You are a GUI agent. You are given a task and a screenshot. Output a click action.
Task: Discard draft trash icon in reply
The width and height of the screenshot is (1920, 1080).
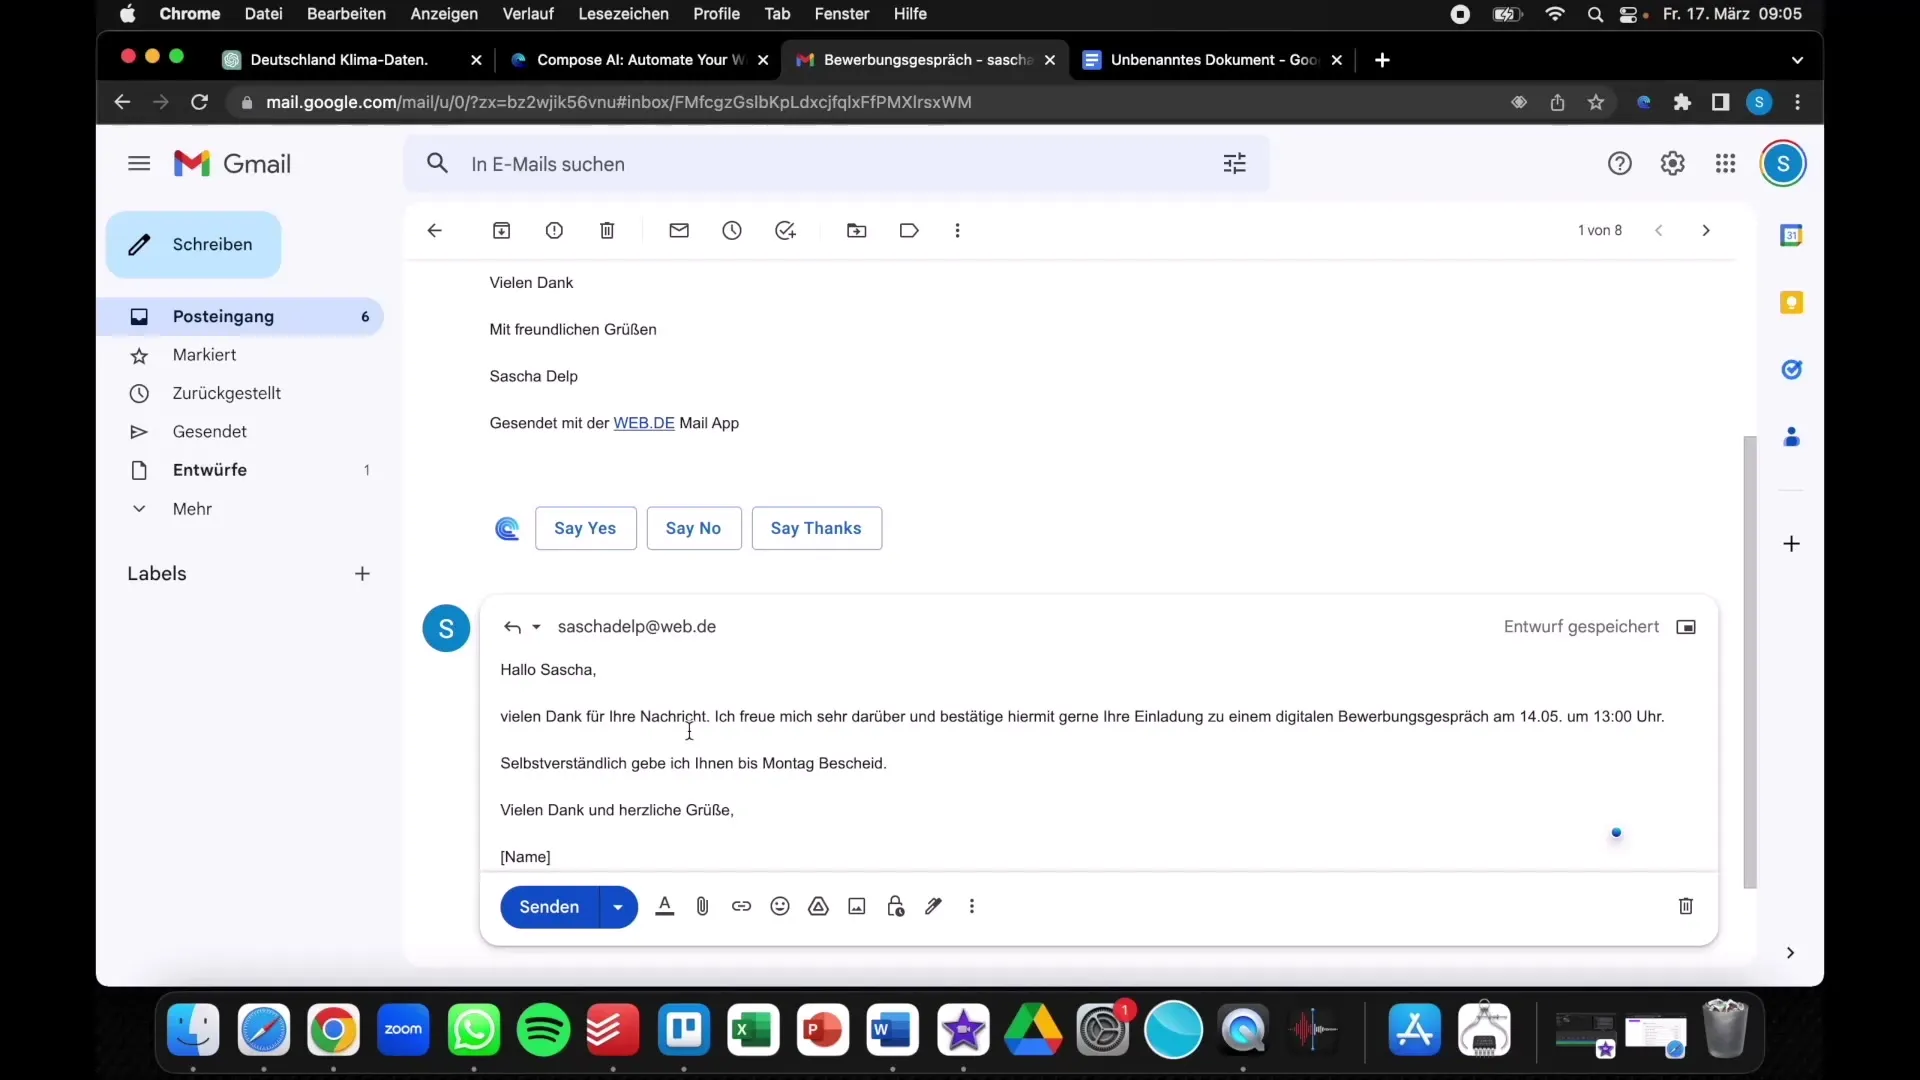click(x=1686, y=907)
